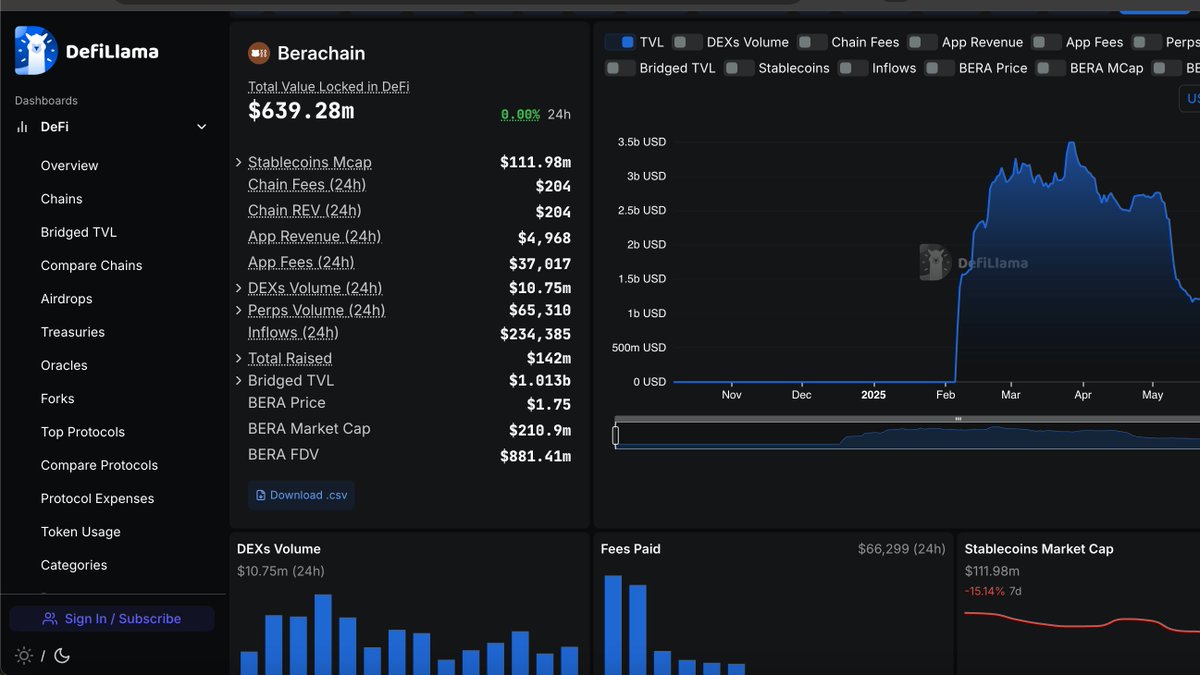Open Categories page
This screenshot has height=675, width=1200.
pos(74,565)
